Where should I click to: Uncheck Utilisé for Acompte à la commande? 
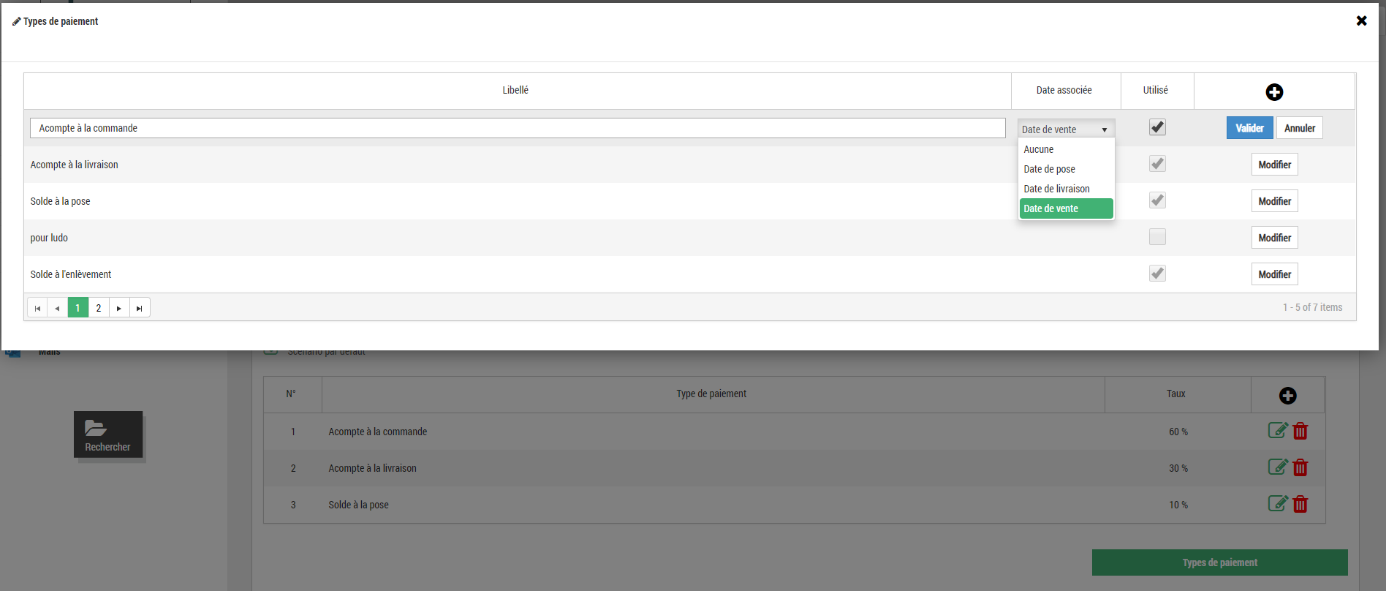pos(1157,128)
